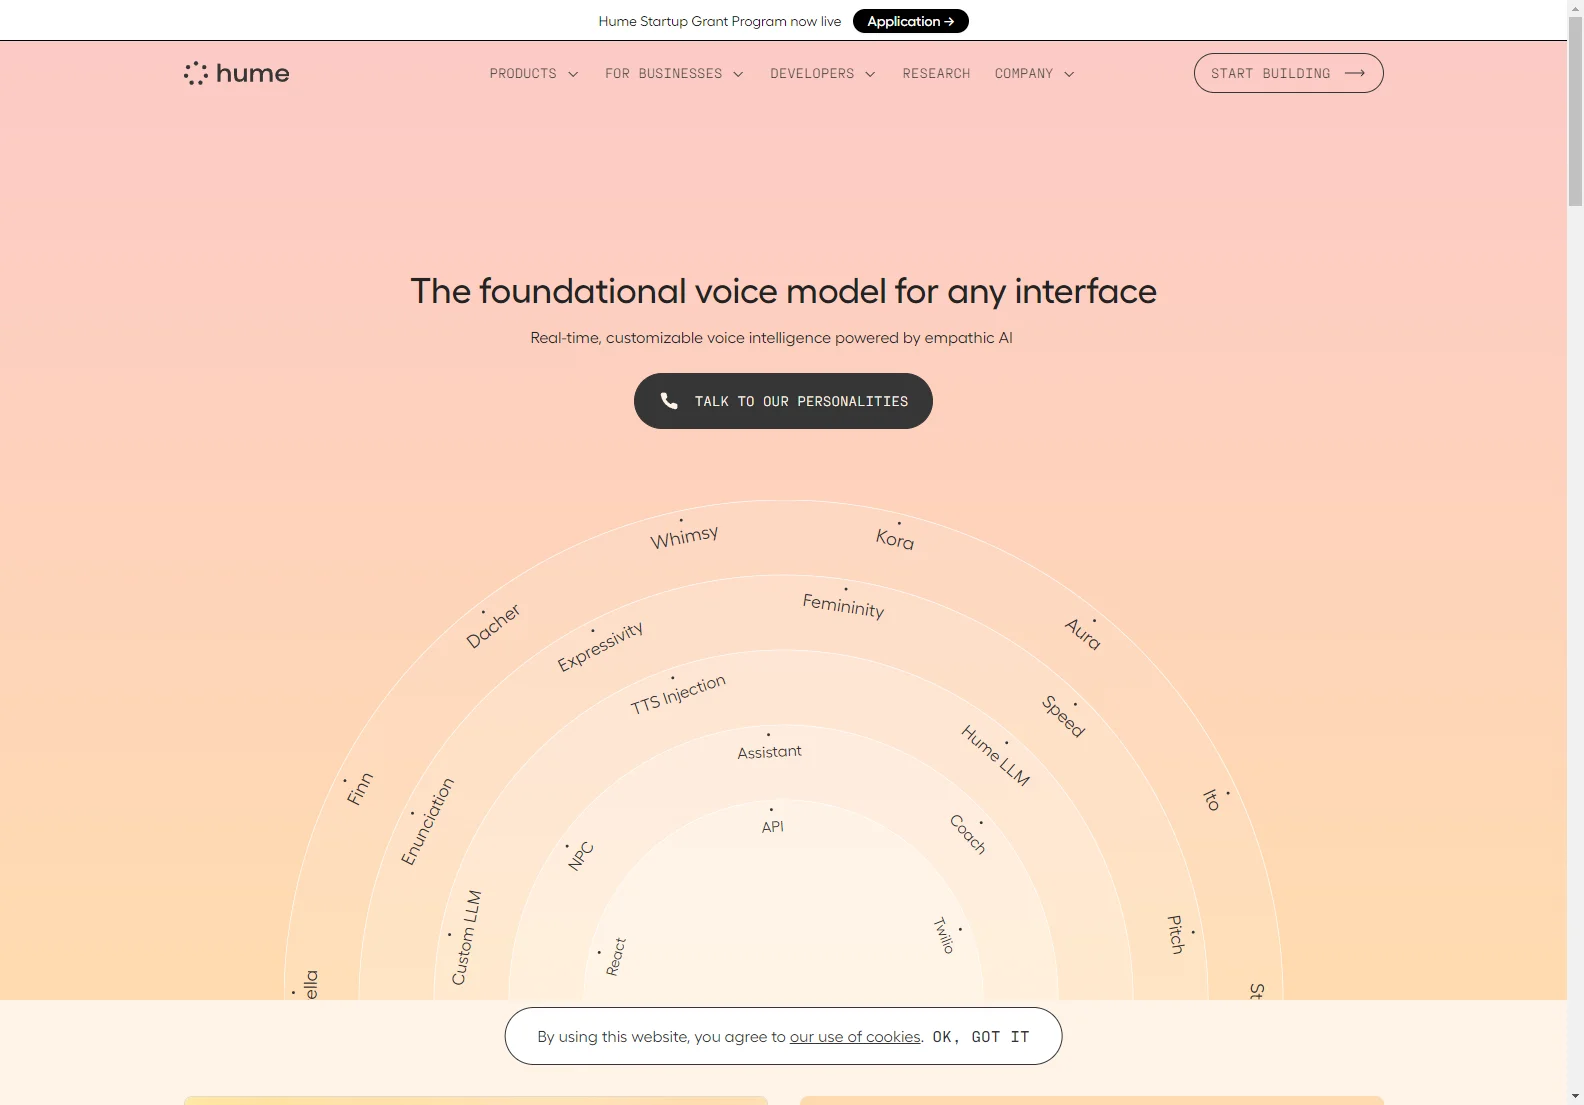Click the NPC label
The height and width of the screenshot is (1105, 1584).
point(581,856)
